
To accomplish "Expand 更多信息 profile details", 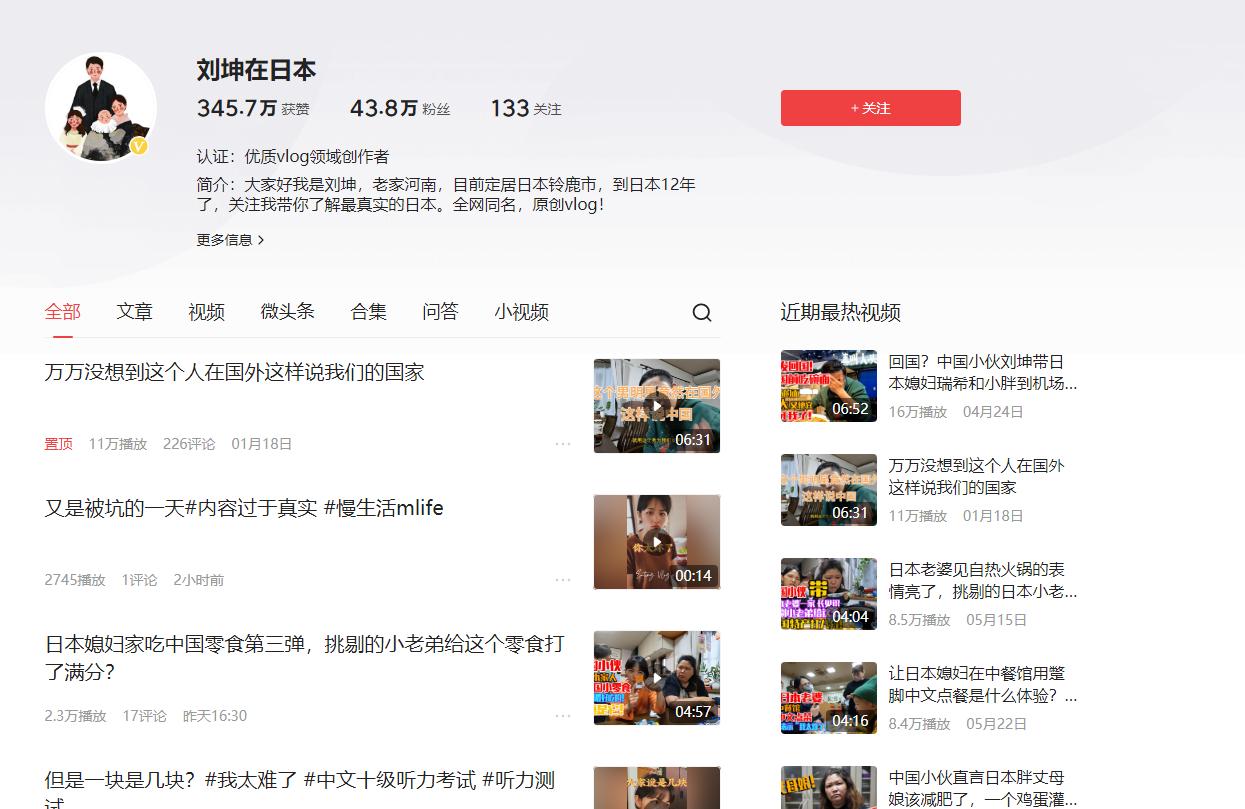I will (x=230, y=240).
